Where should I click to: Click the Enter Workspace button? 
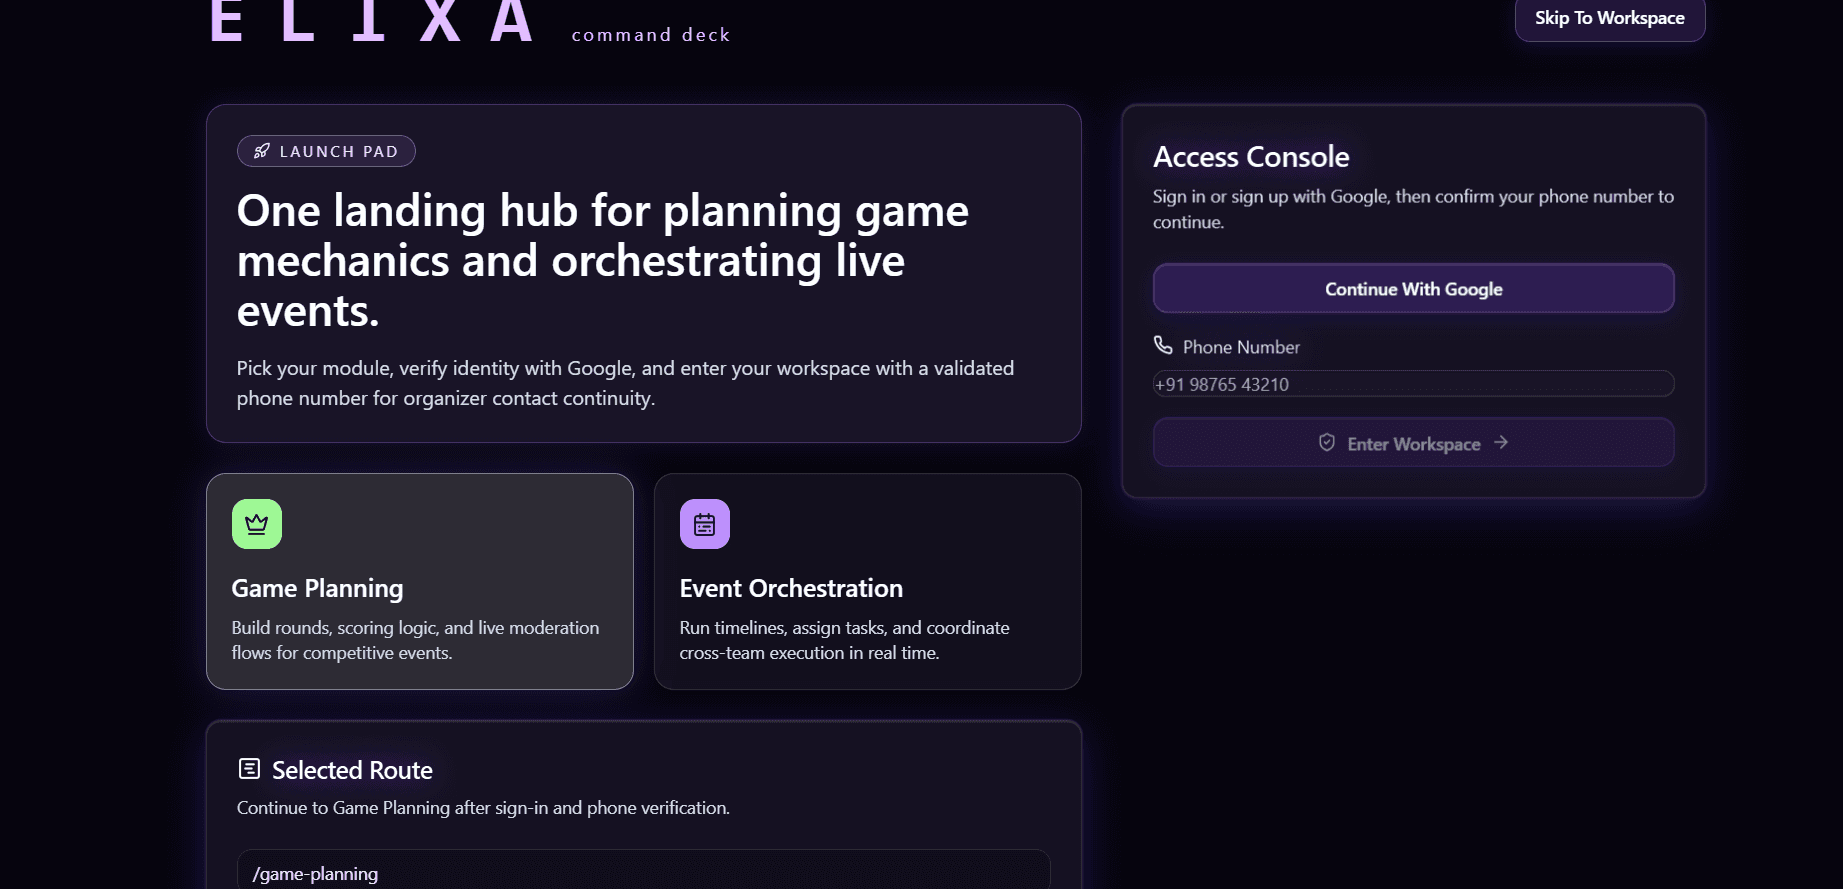1413,442
